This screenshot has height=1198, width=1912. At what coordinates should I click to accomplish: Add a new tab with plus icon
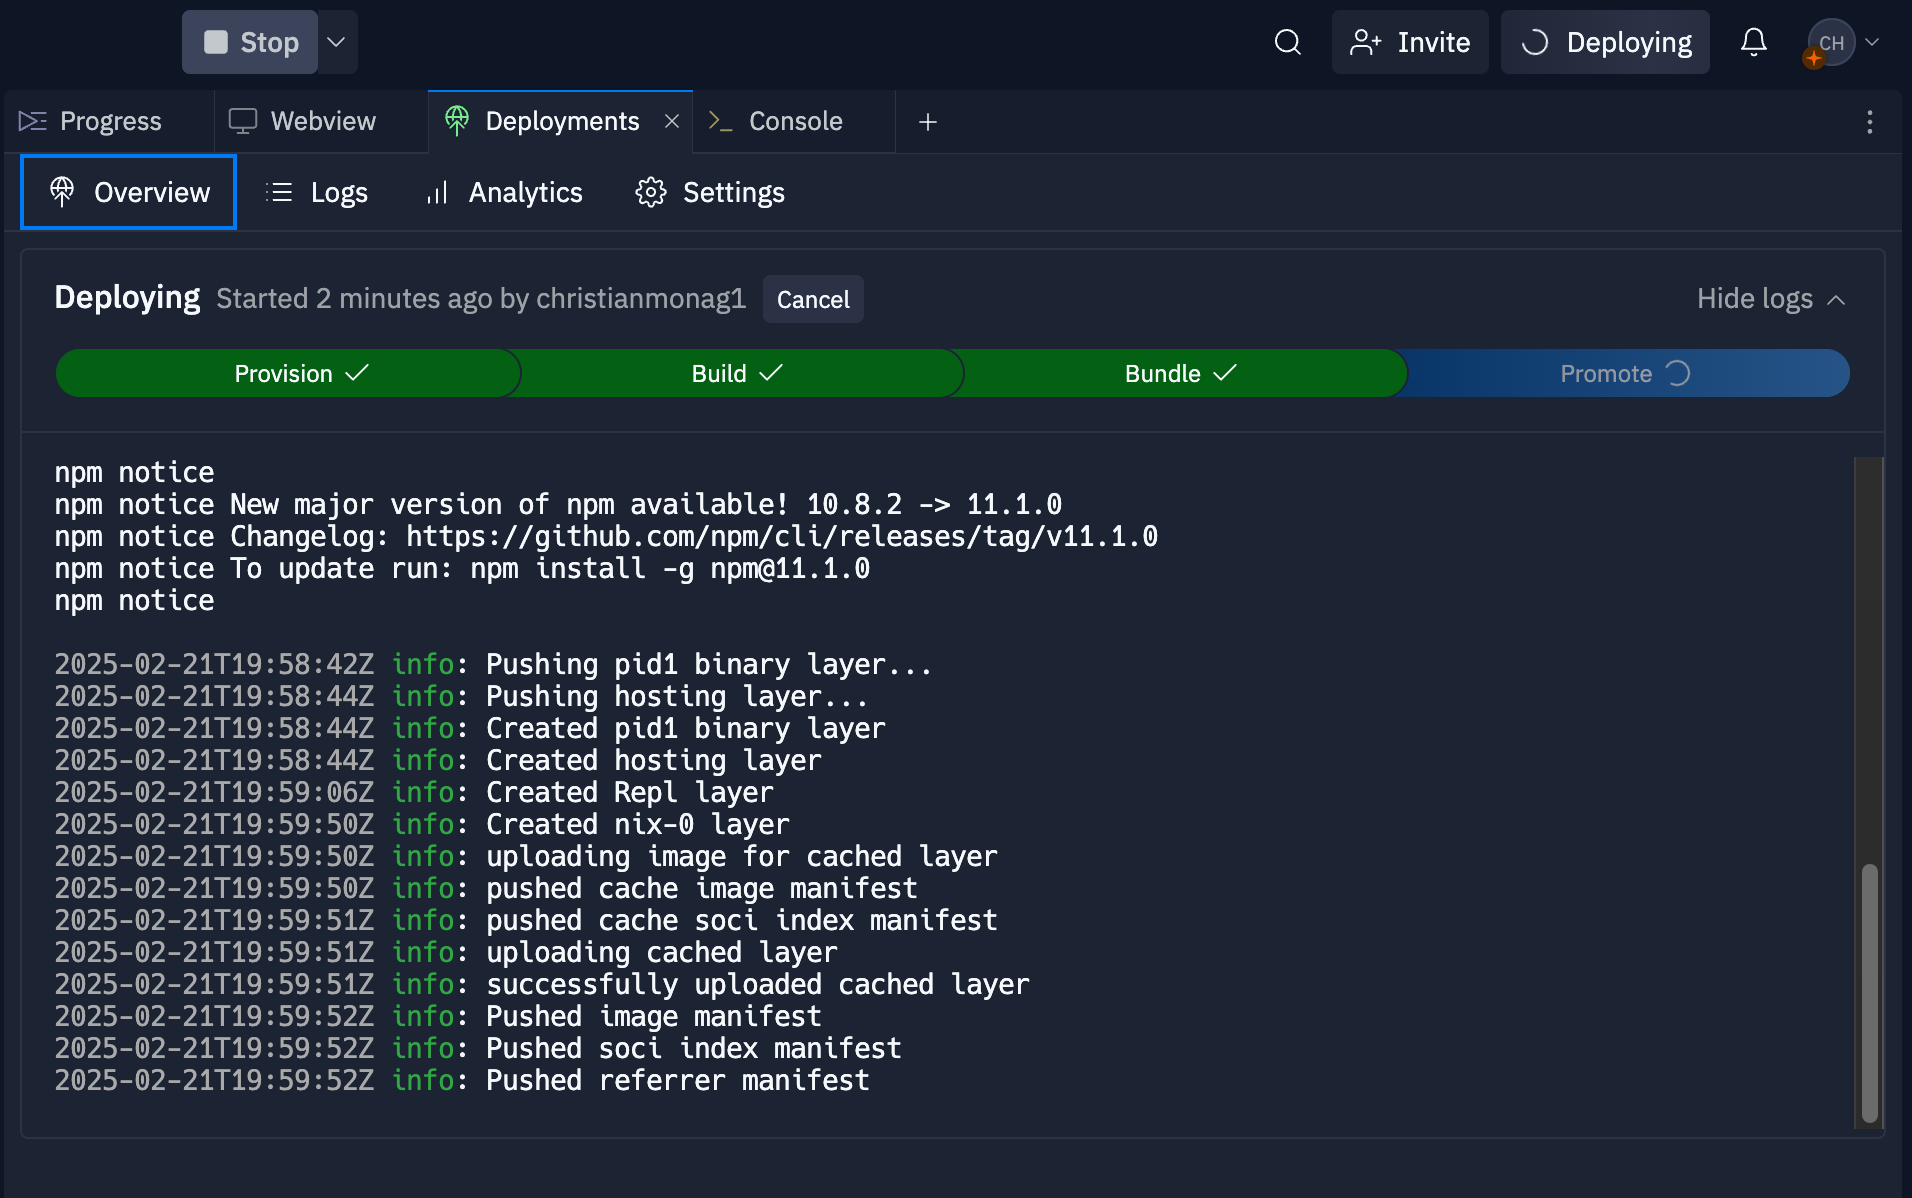click(x=928, y=122)
